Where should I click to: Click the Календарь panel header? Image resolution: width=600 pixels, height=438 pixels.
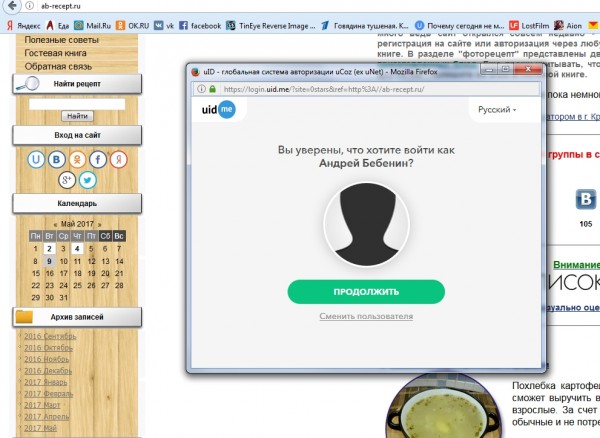77,204
